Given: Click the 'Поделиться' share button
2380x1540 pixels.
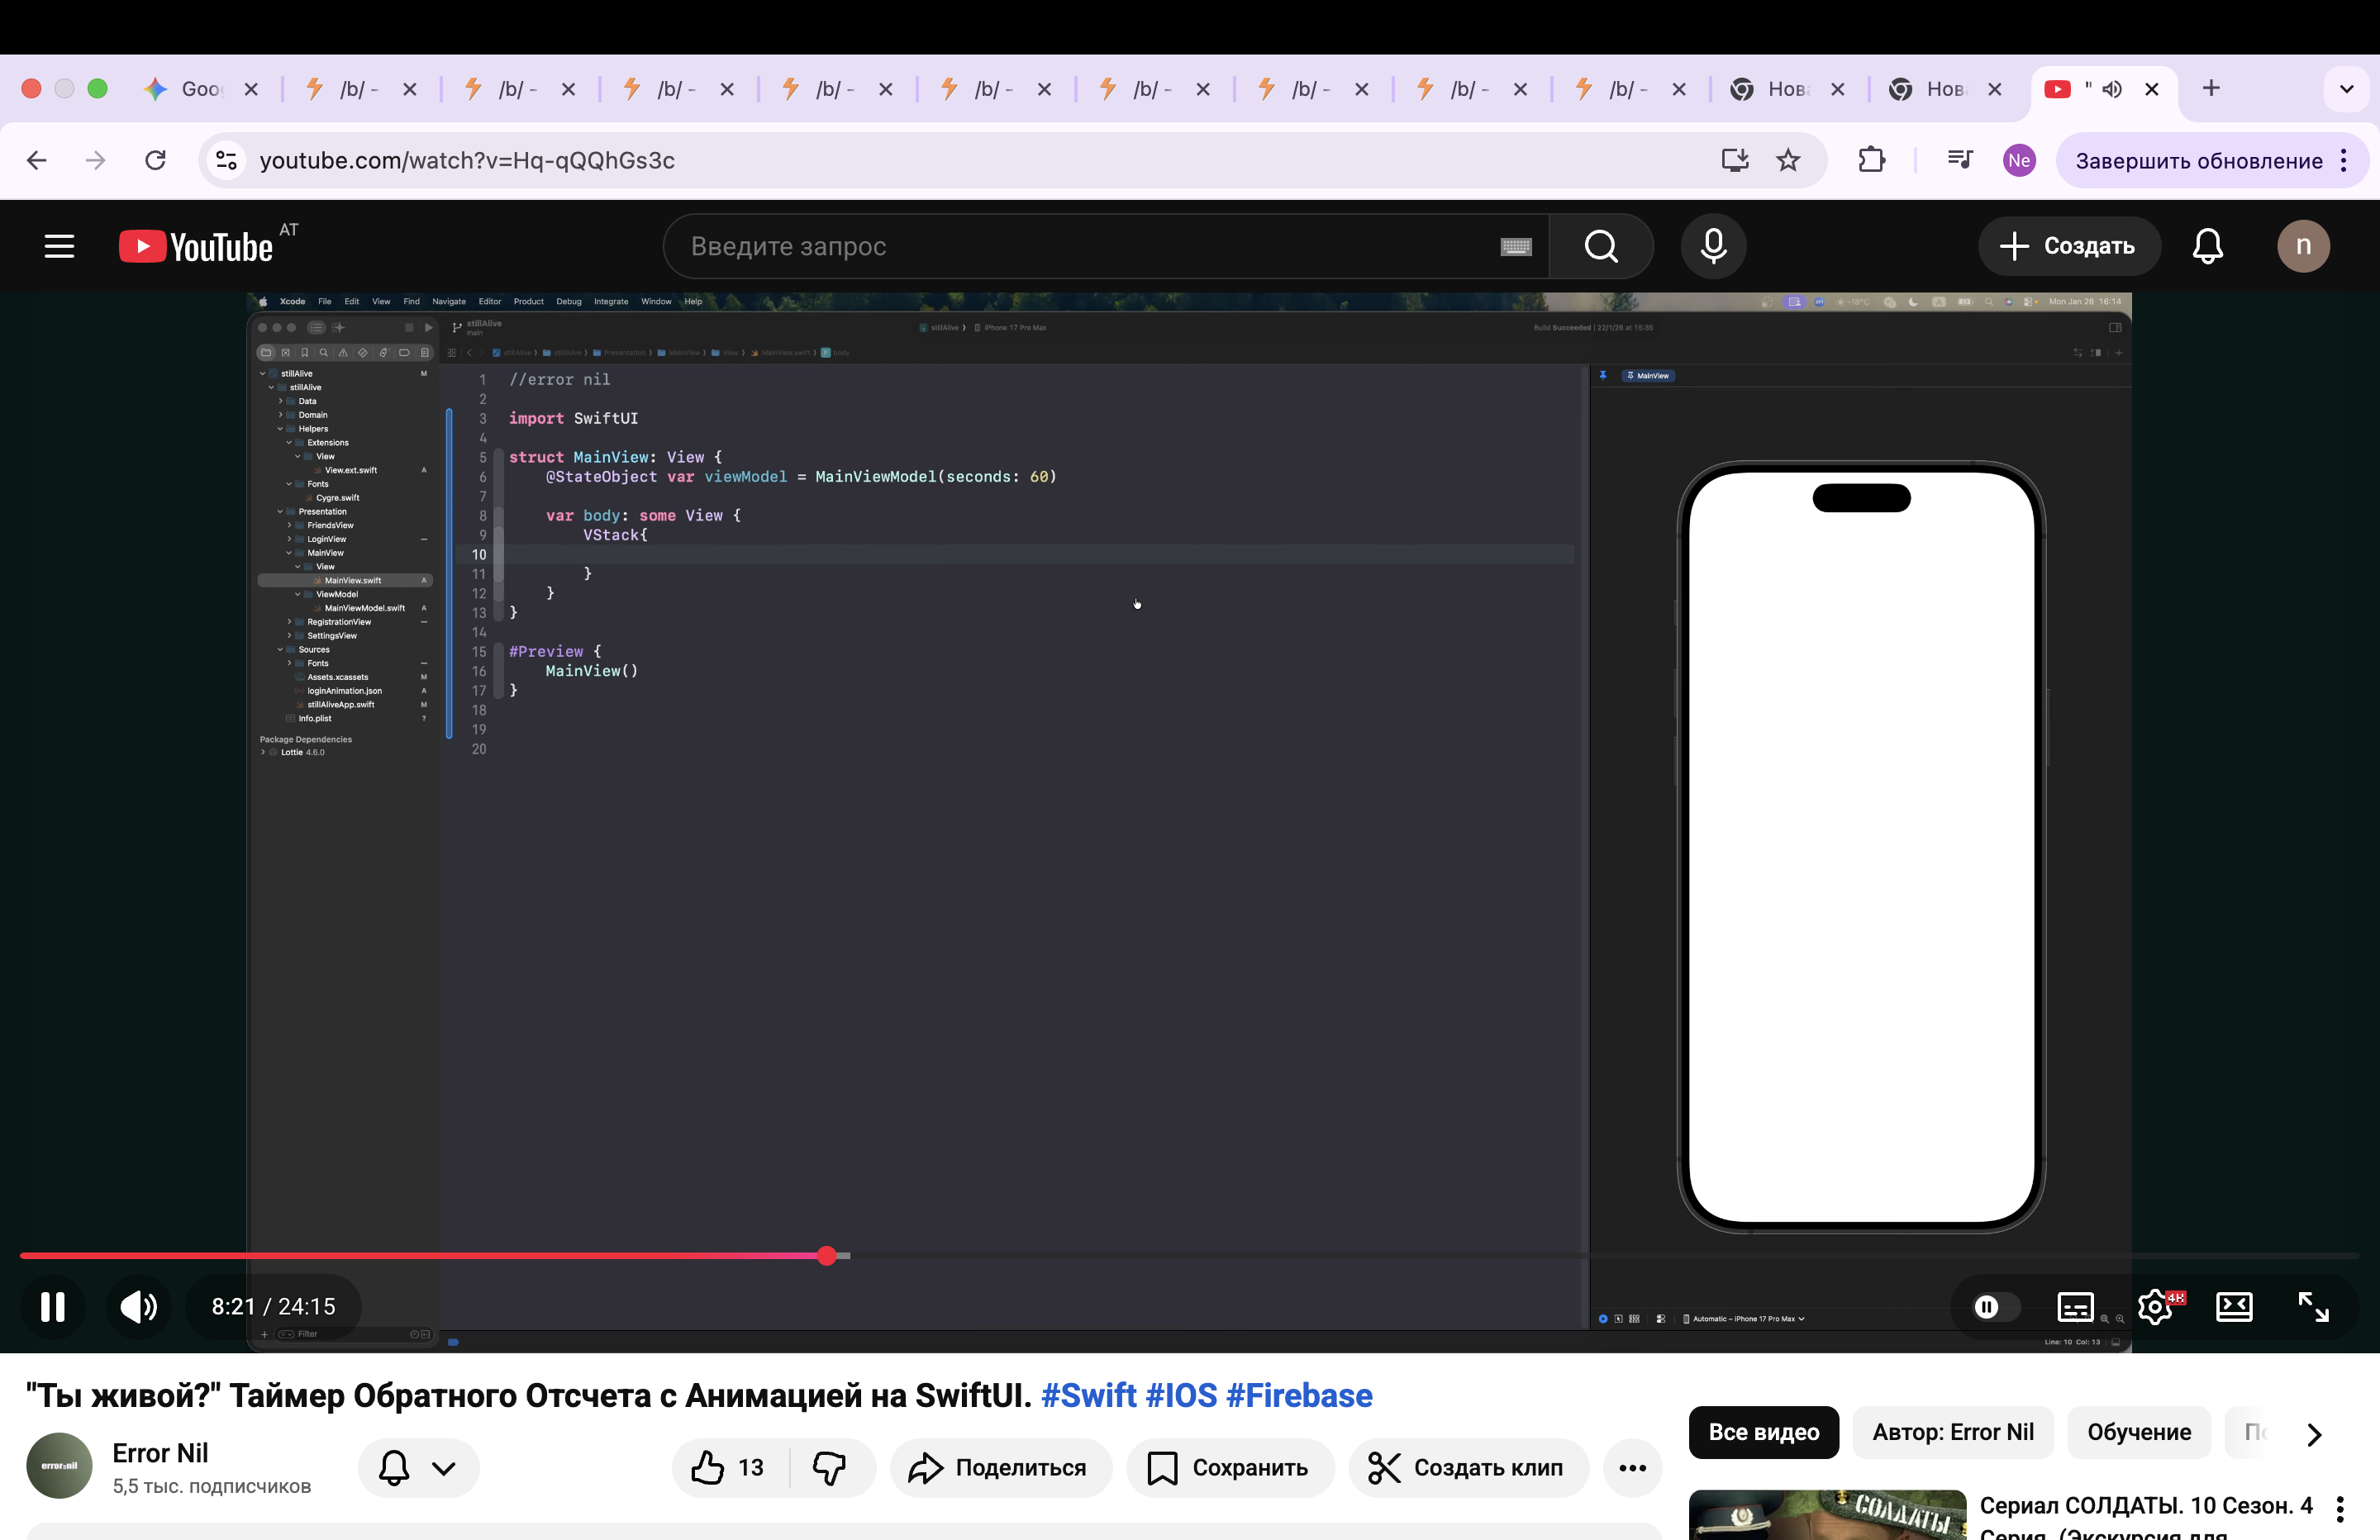Looking at the screenshot, I should pyautogui.click(x=999, y=1467).
